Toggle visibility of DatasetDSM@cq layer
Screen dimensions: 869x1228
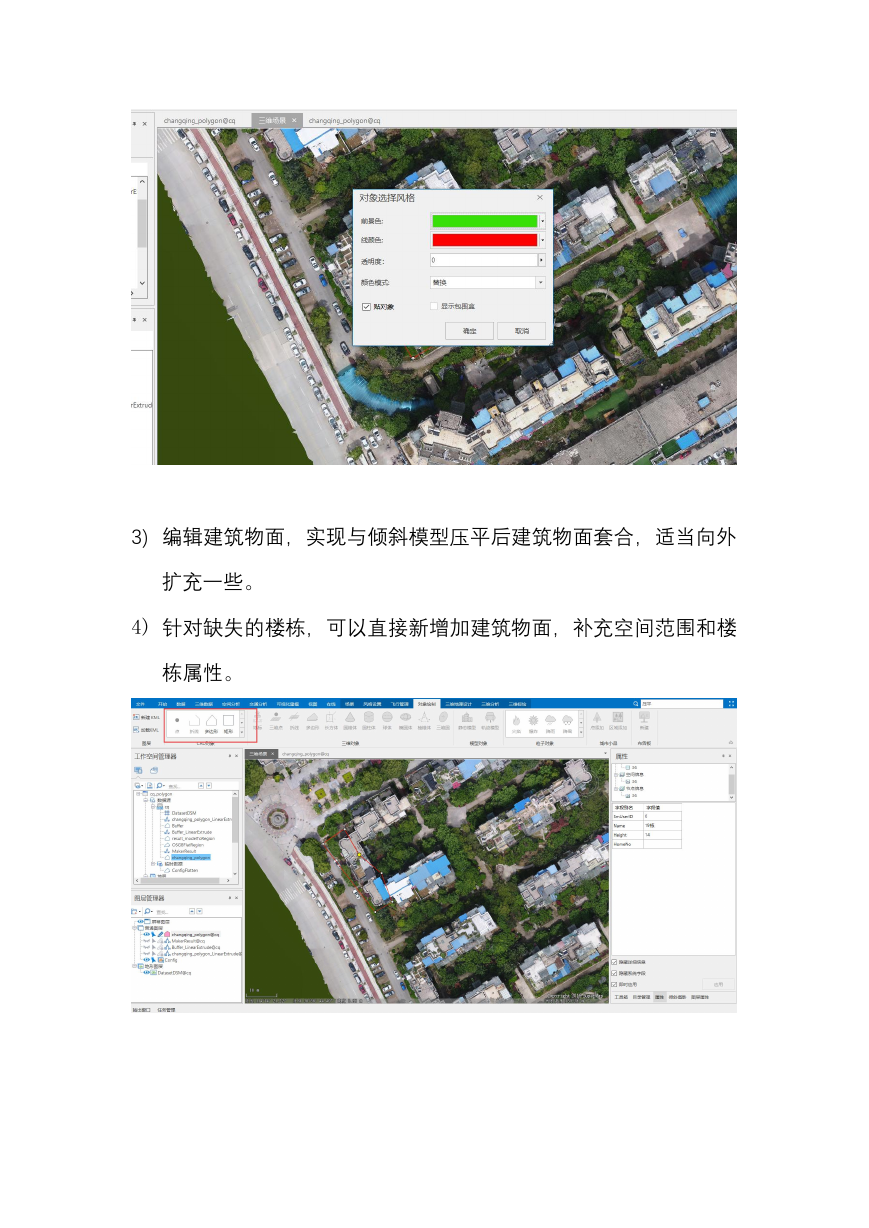click(146, 972)
